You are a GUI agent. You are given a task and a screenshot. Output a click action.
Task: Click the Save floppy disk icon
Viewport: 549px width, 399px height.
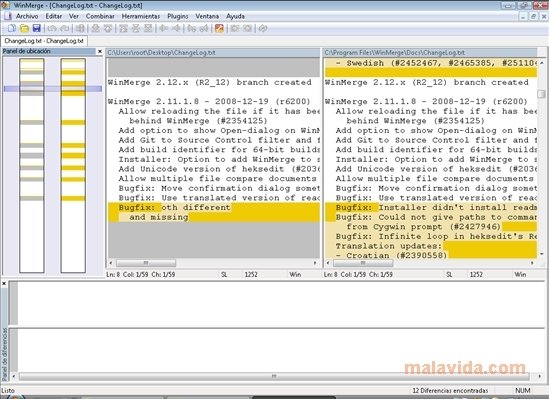click(x=36, y=28)
